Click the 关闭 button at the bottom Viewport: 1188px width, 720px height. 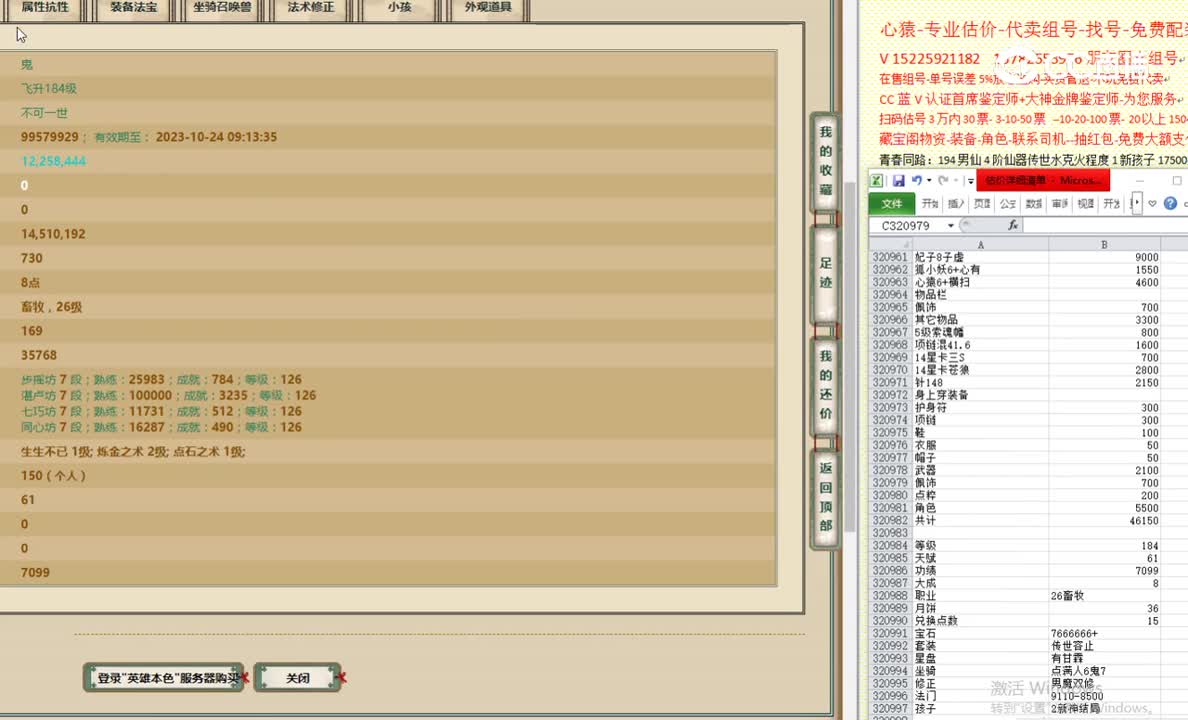point(297,677)
